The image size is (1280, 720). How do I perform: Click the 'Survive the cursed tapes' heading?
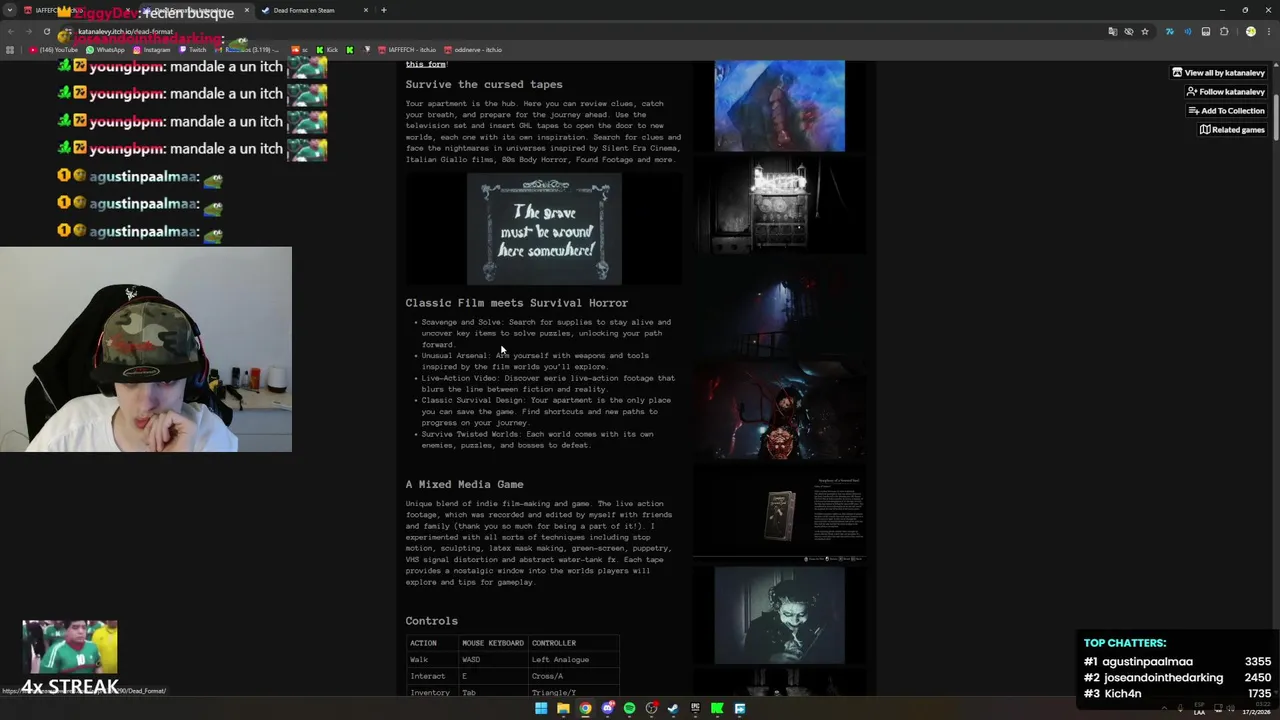484,84
